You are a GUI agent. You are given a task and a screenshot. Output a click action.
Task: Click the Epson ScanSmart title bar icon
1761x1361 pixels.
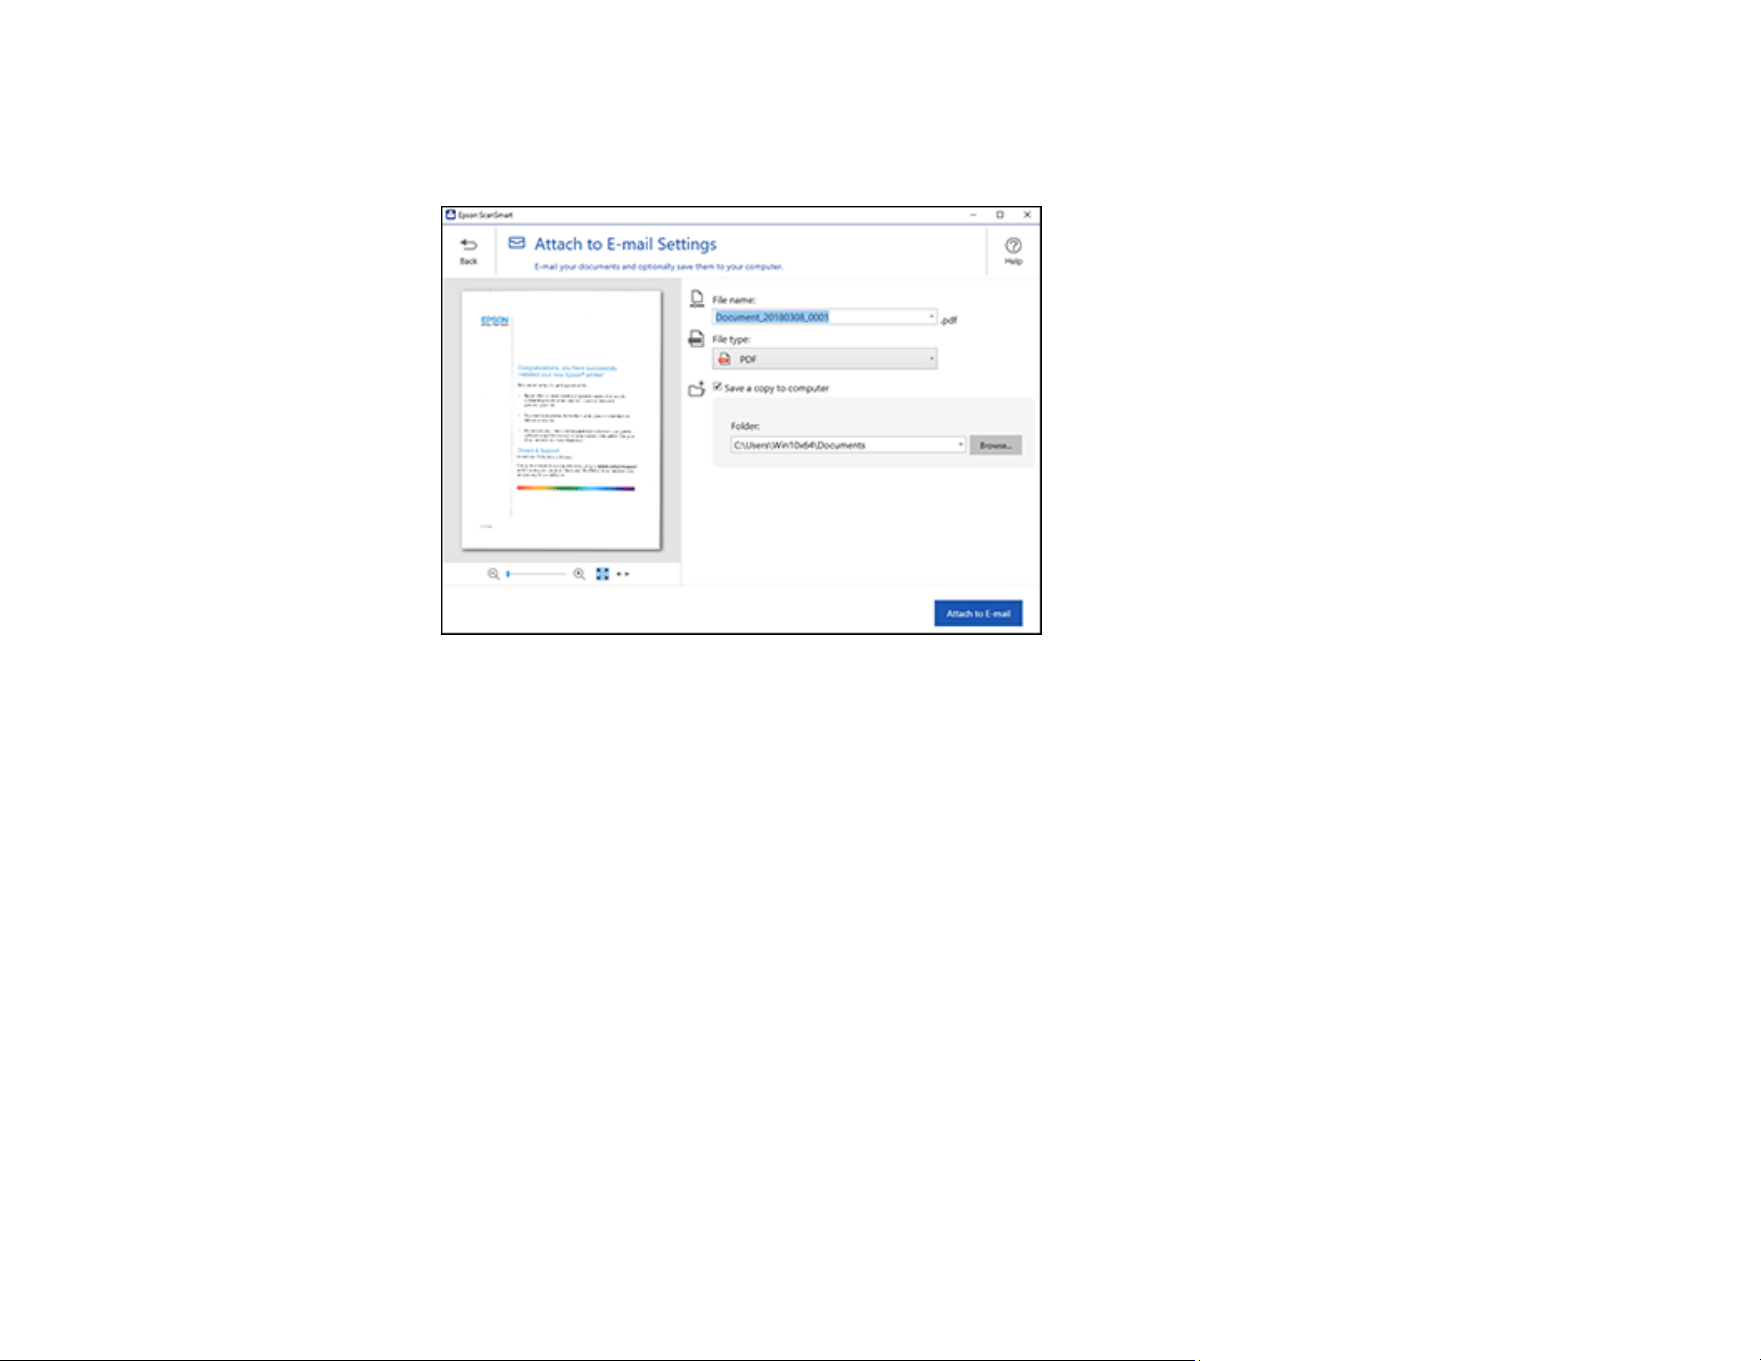point(451,215)
